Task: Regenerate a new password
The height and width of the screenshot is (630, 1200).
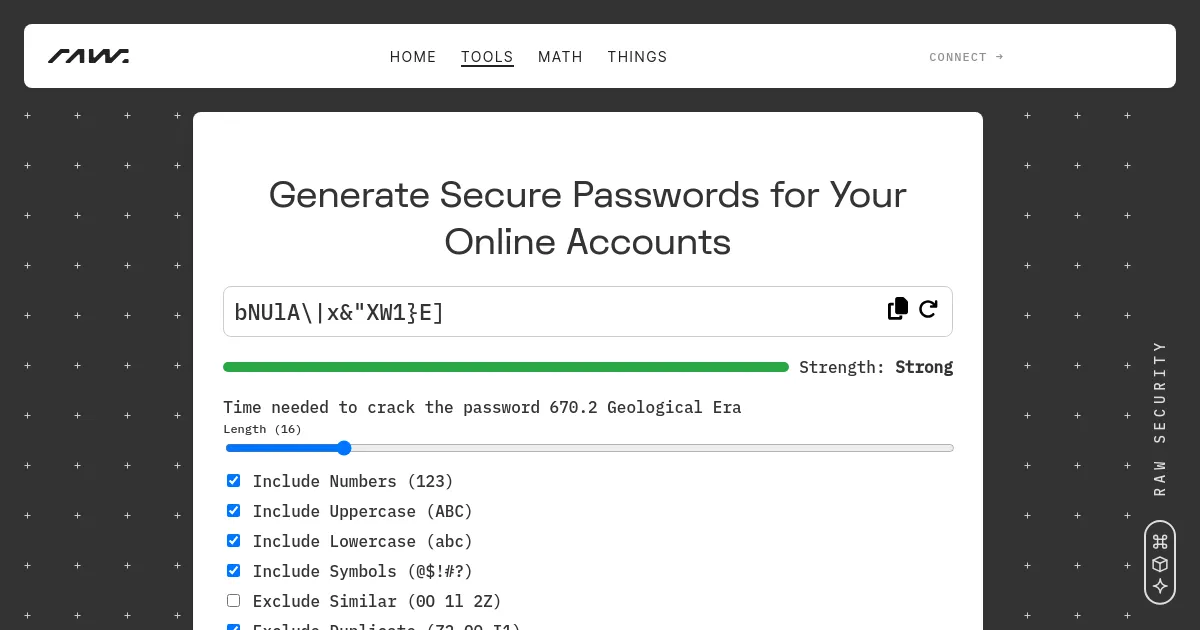Action: pos(928,309)
